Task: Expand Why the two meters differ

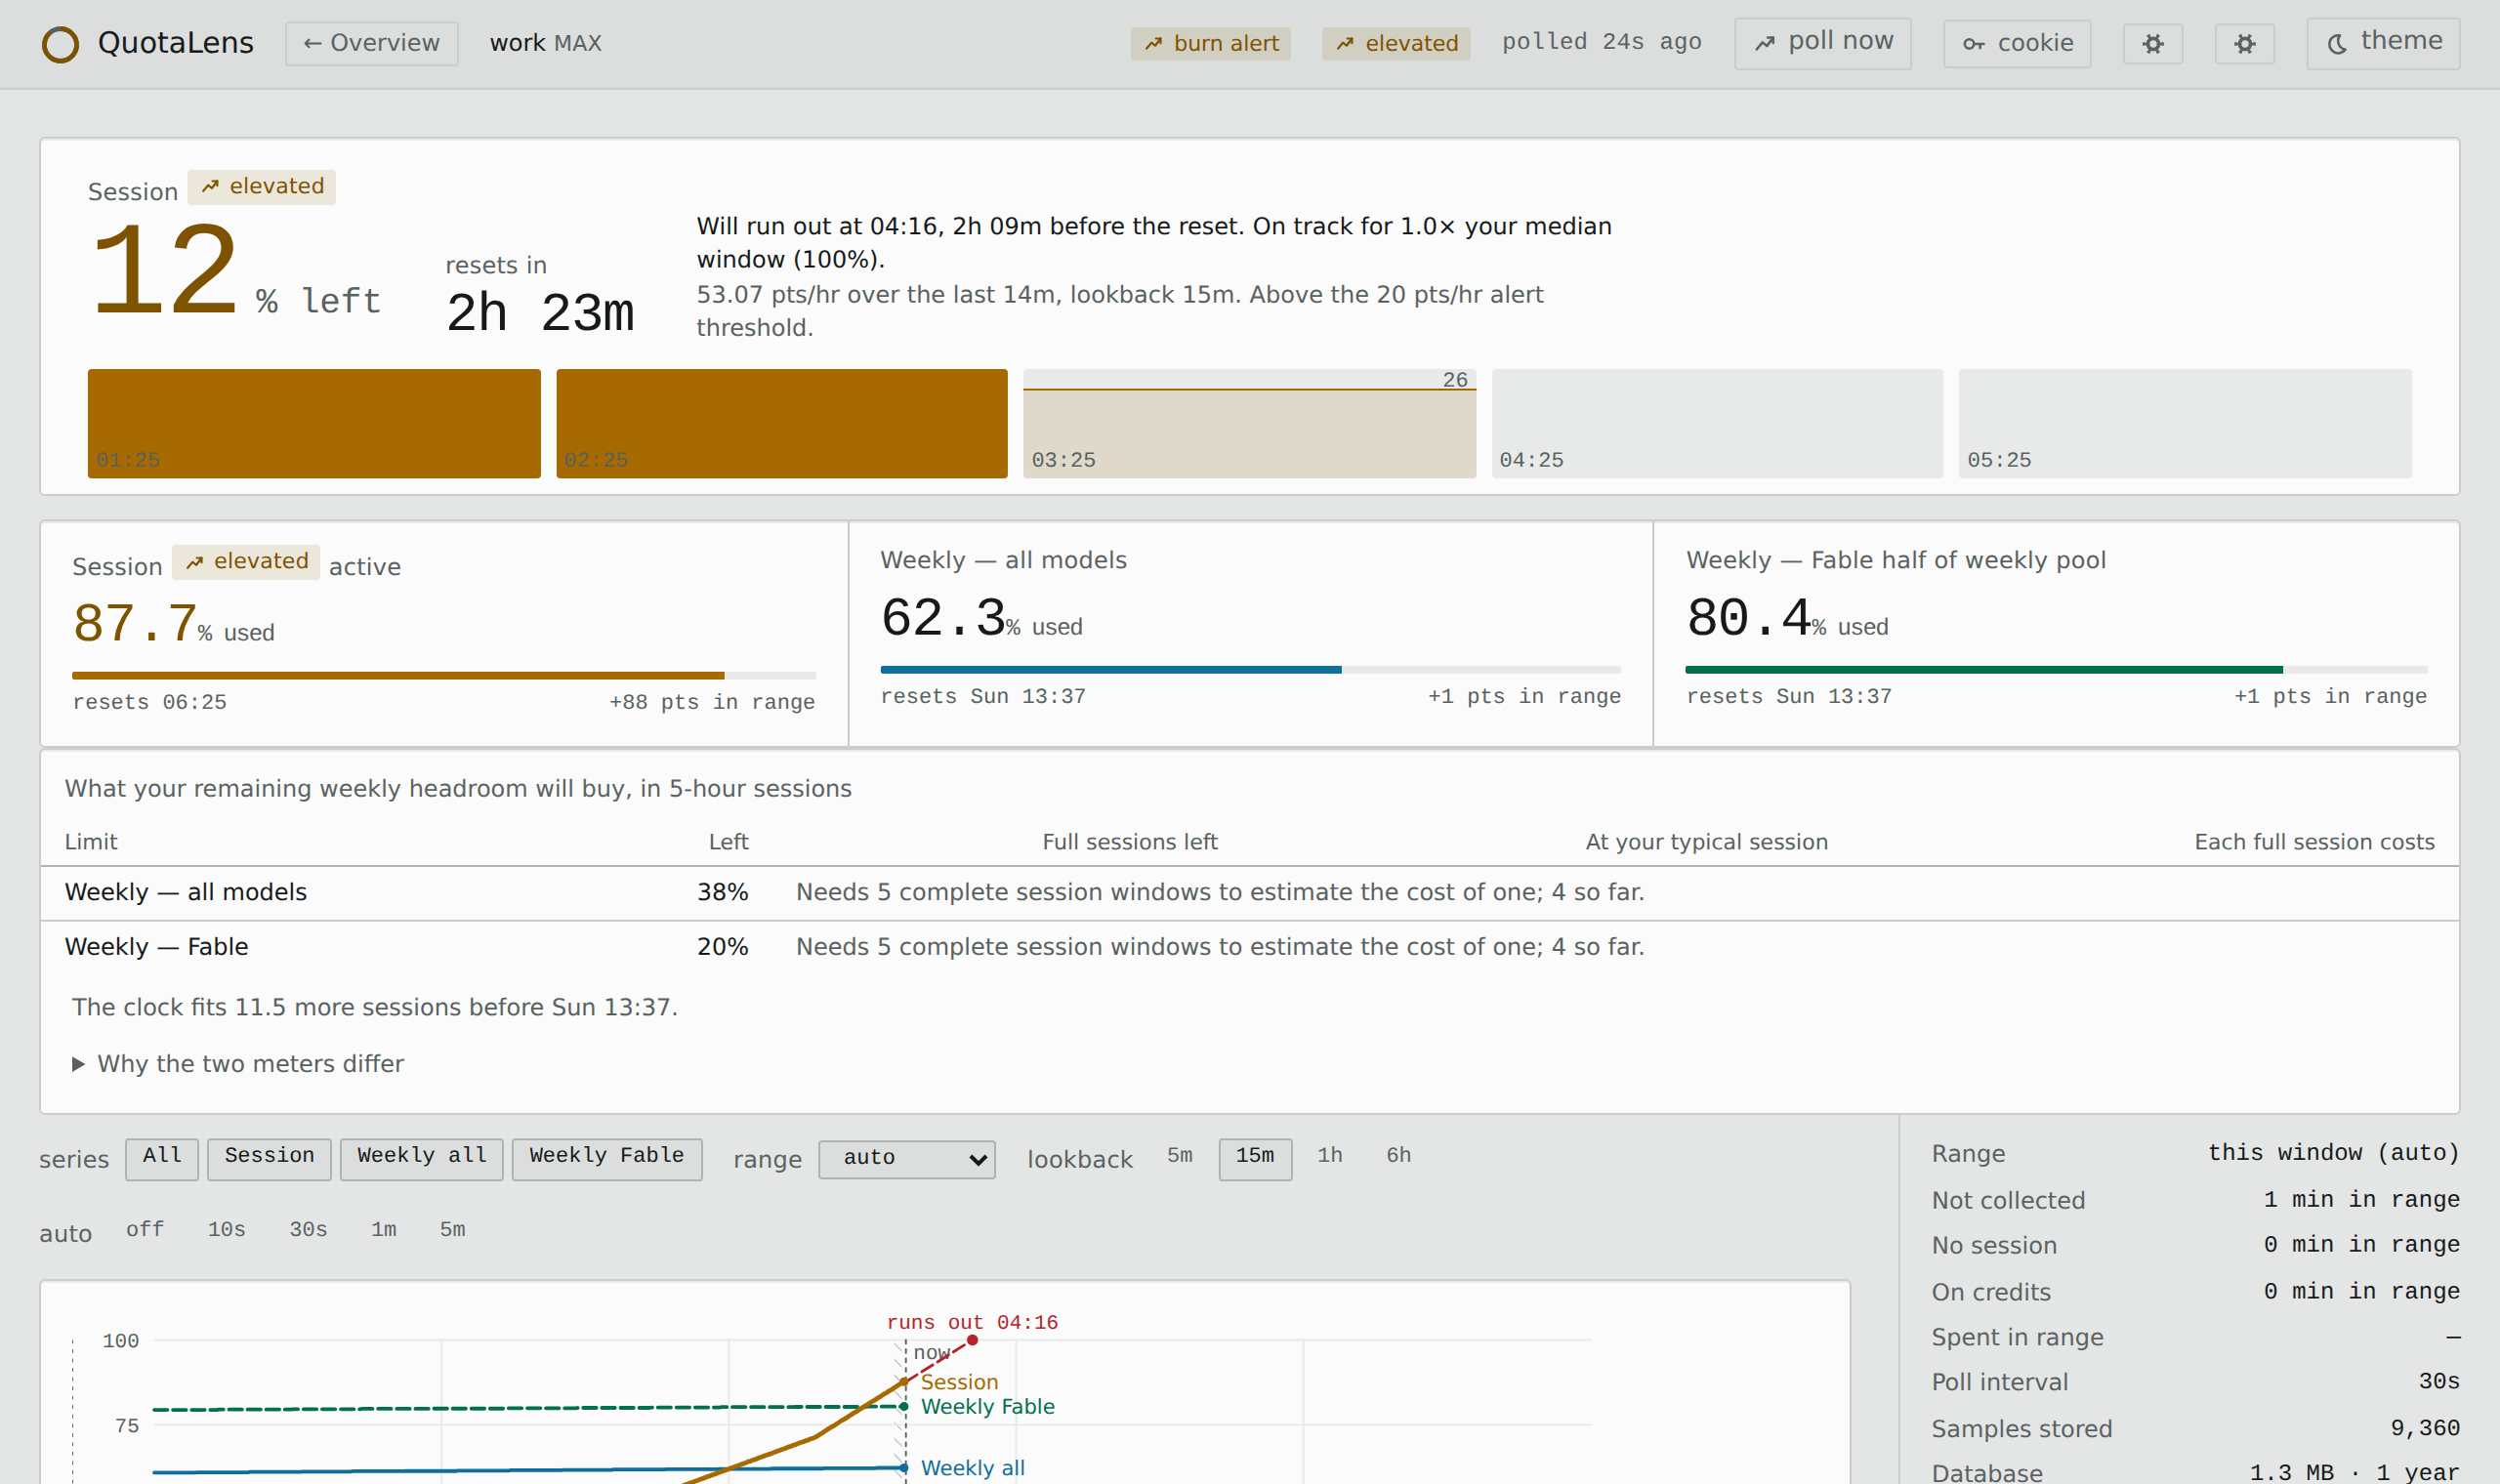Action: click(238, 1064)
